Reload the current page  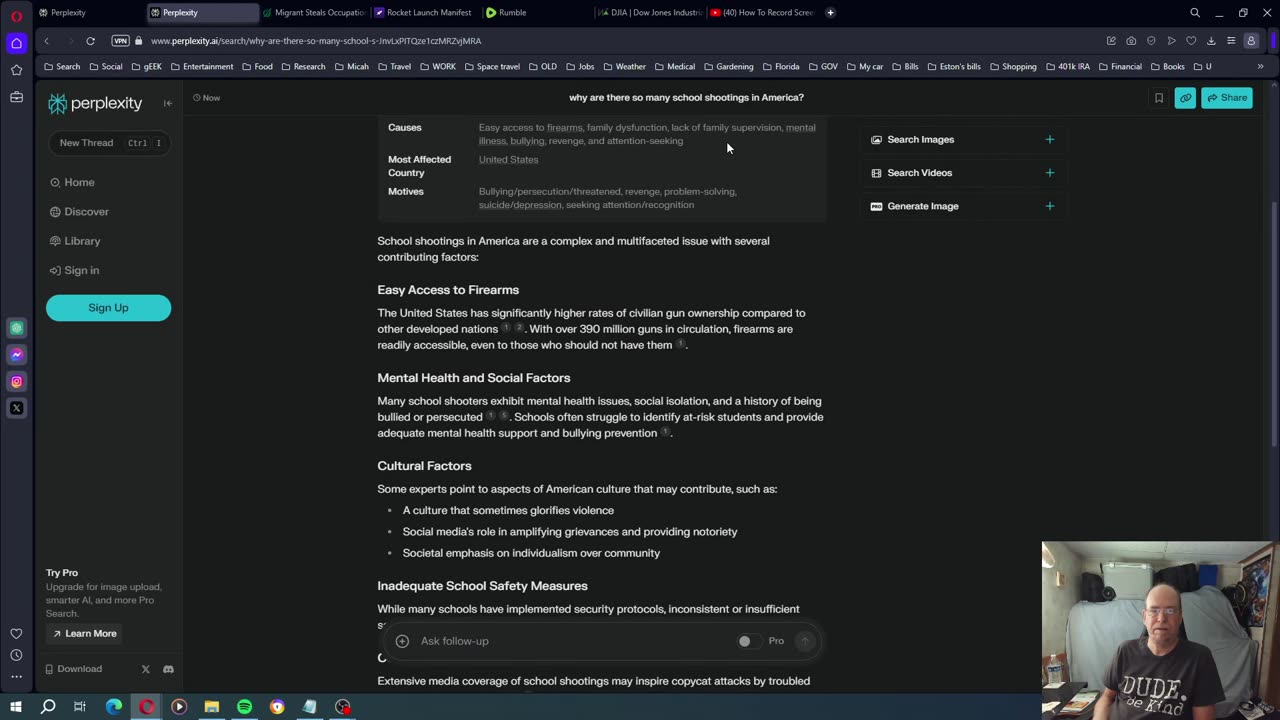[x=90, y=41]
